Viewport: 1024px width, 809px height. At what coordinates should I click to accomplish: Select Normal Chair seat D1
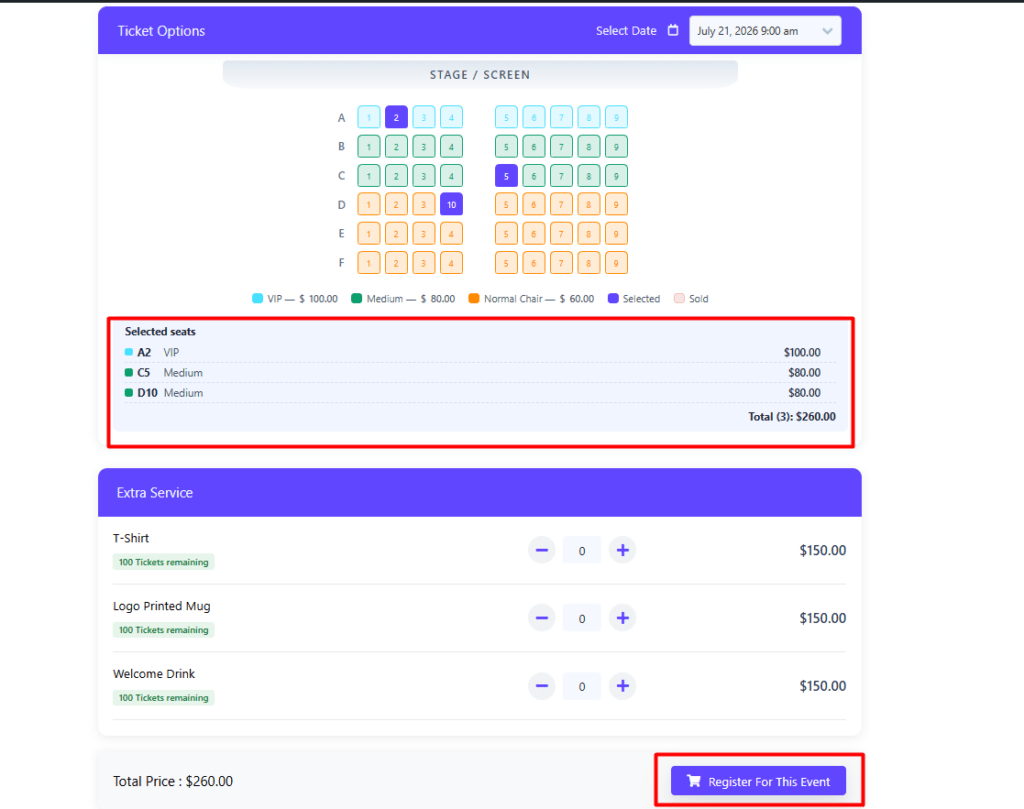coord(369,204)
